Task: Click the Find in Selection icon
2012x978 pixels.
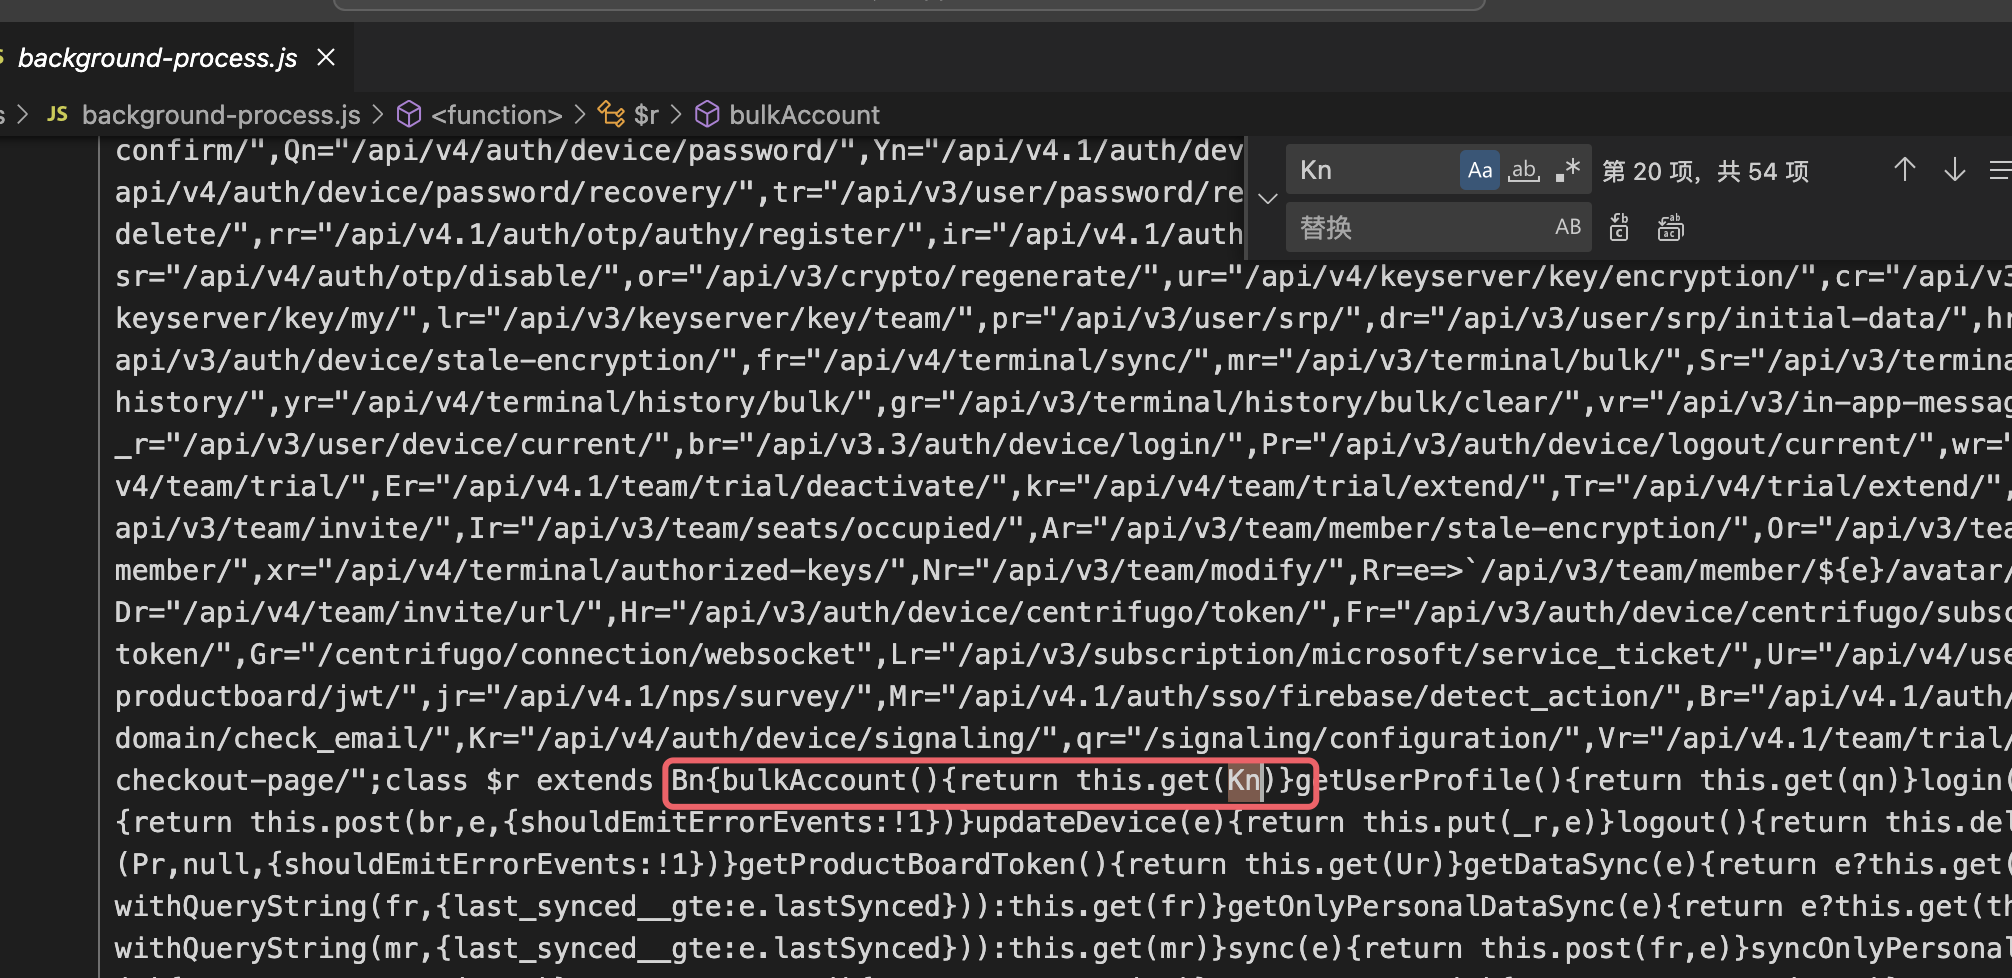Action: (2001, 170)
